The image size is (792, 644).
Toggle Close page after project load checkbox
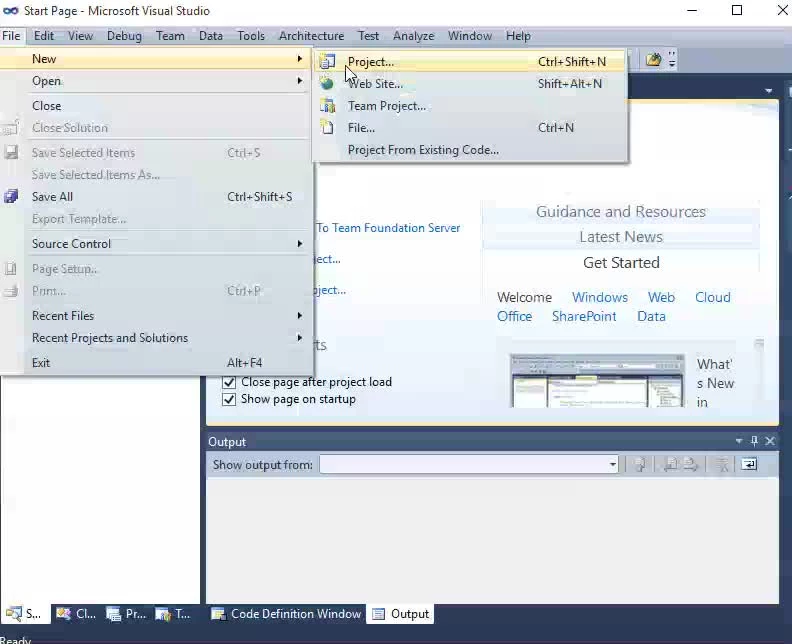click(x=229, y=382)
